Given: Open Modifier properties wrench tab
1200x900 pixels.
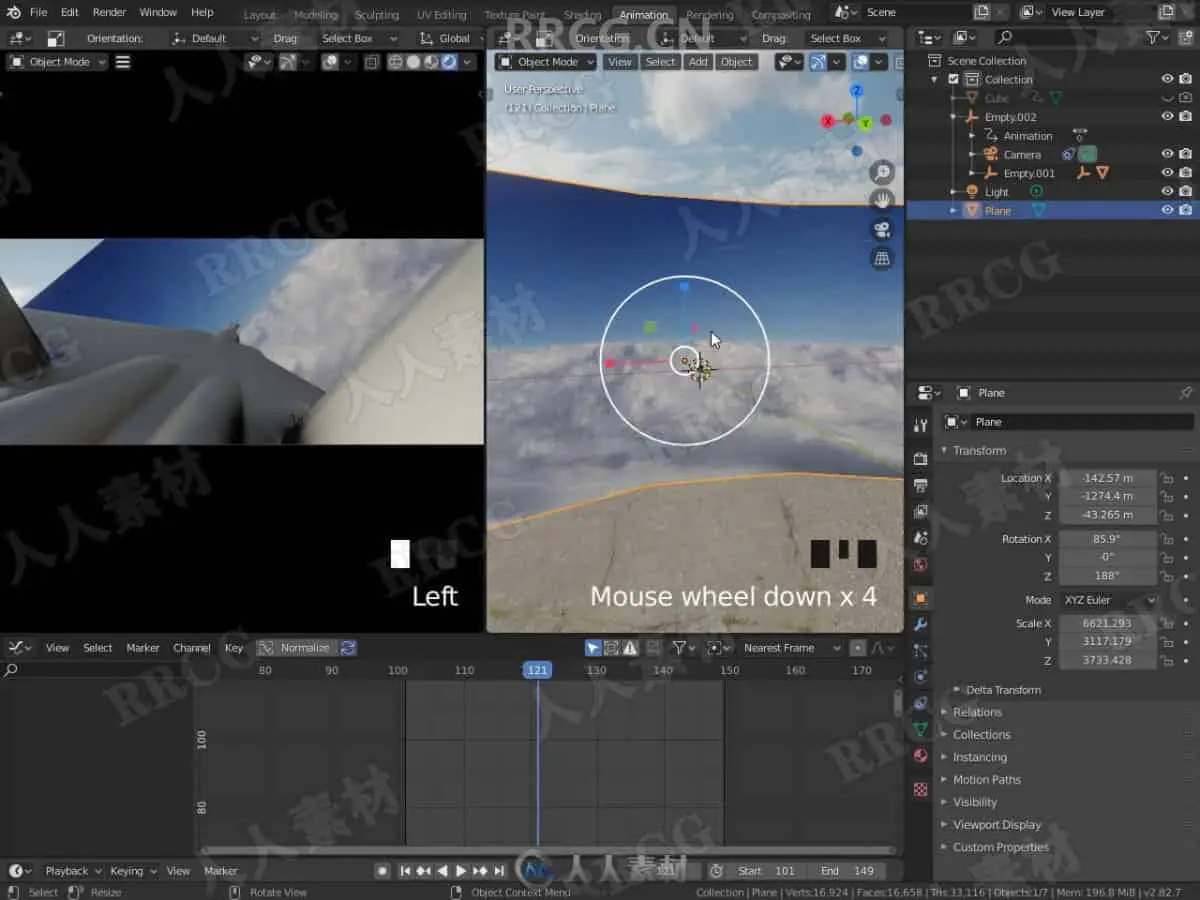Looking at the screenshot, I should tap(921, 624).
